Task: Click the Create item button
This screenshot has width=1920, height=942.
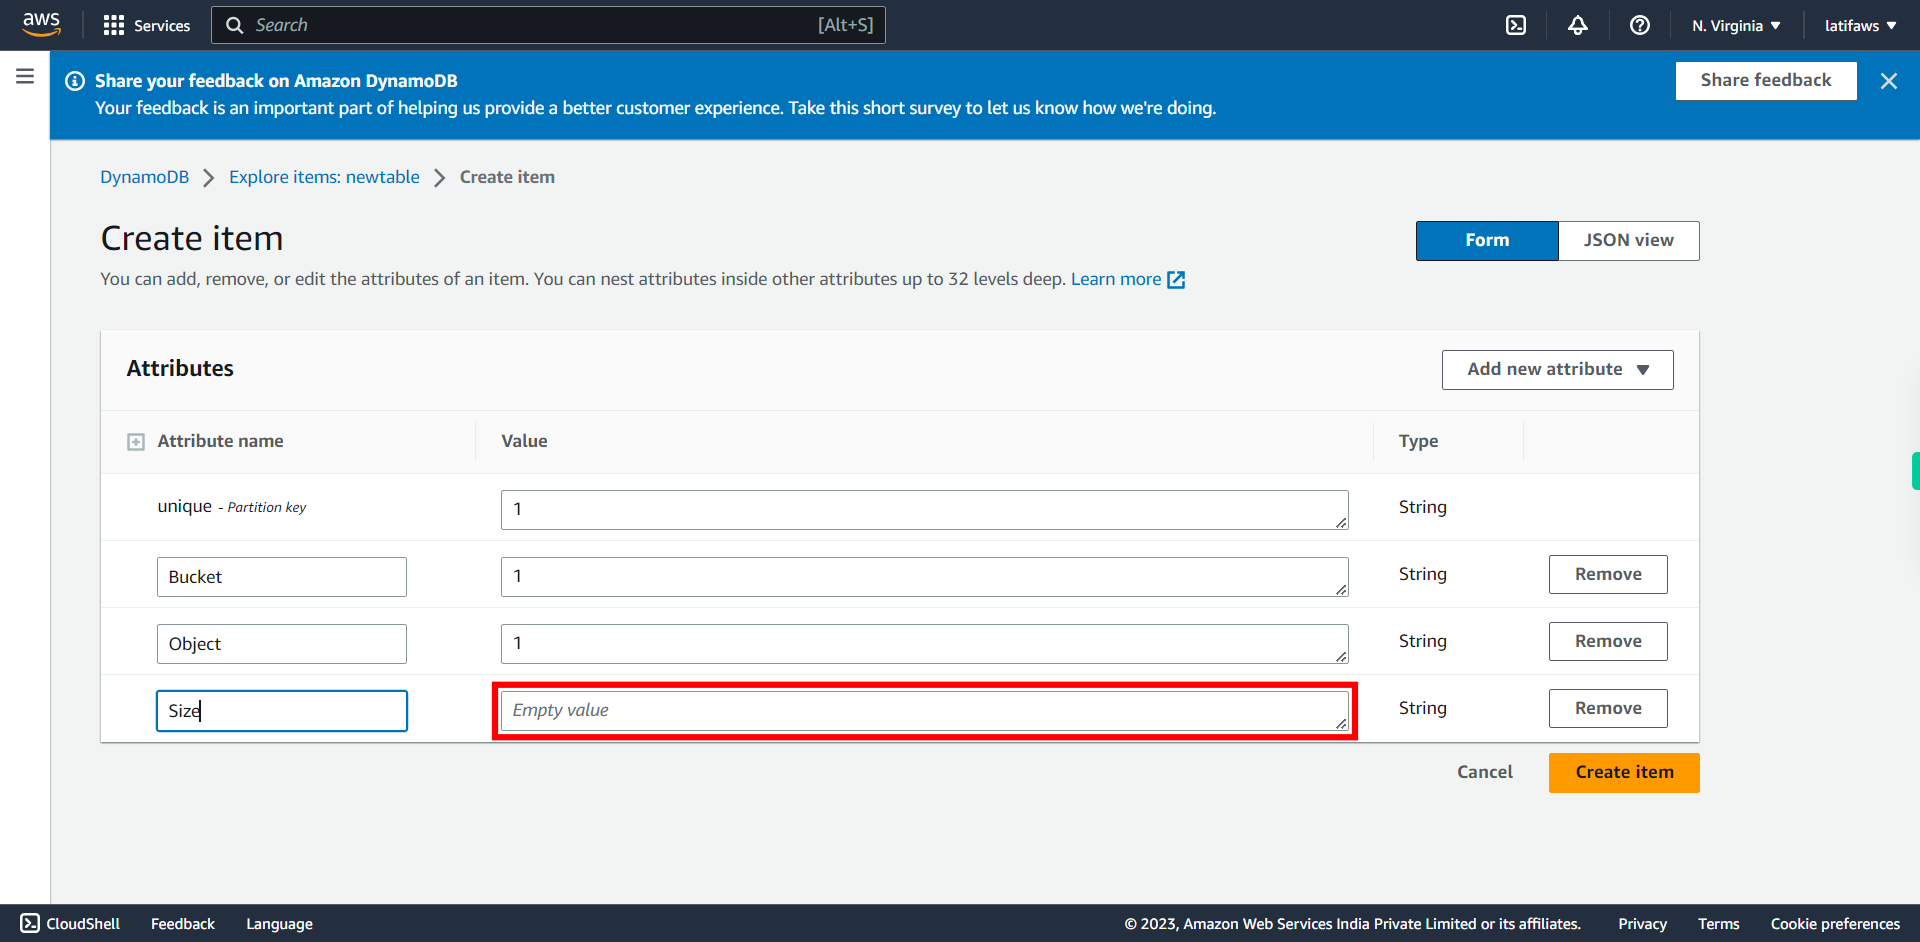Action: click(x=1624, y=773)
